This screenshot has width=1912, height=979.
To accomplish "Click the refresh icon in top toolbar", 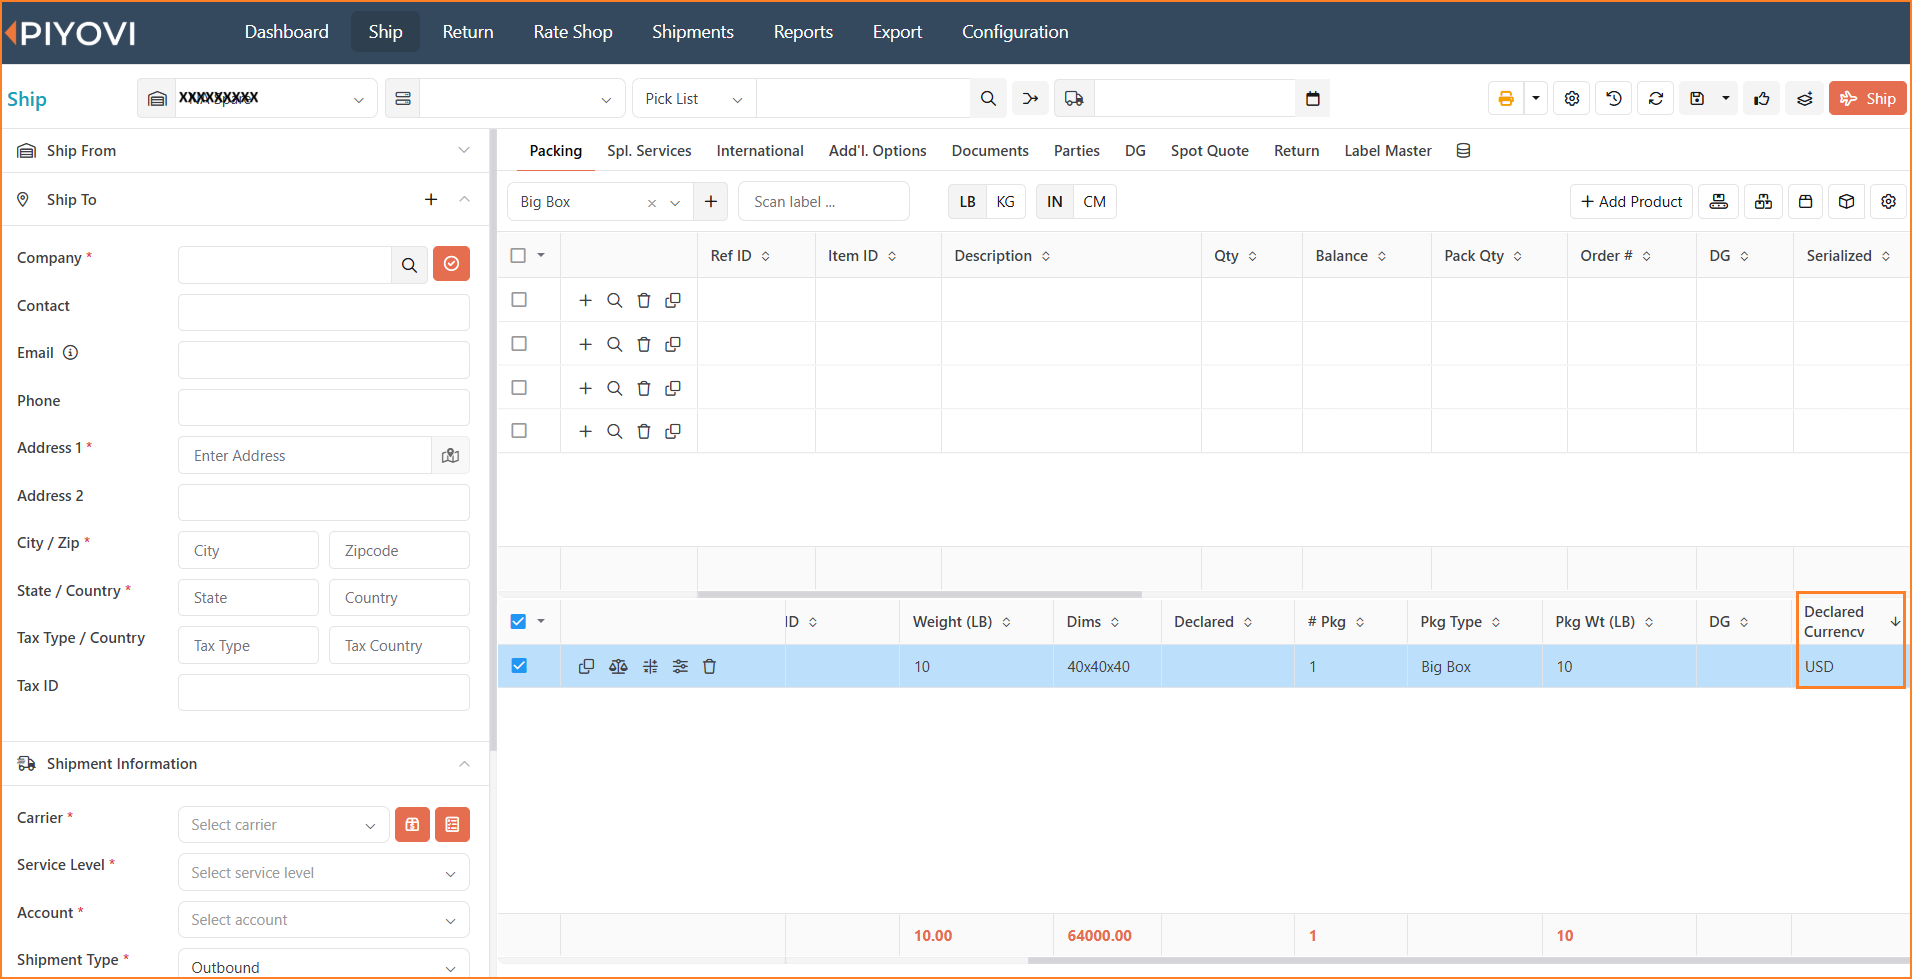I will coord(1656,98).
